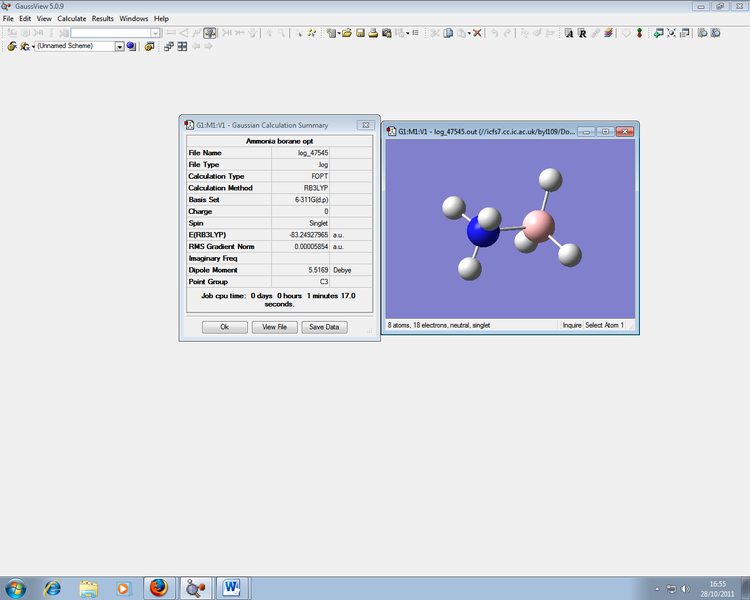
Task: Open the Results menu
Action: [103, 19]
